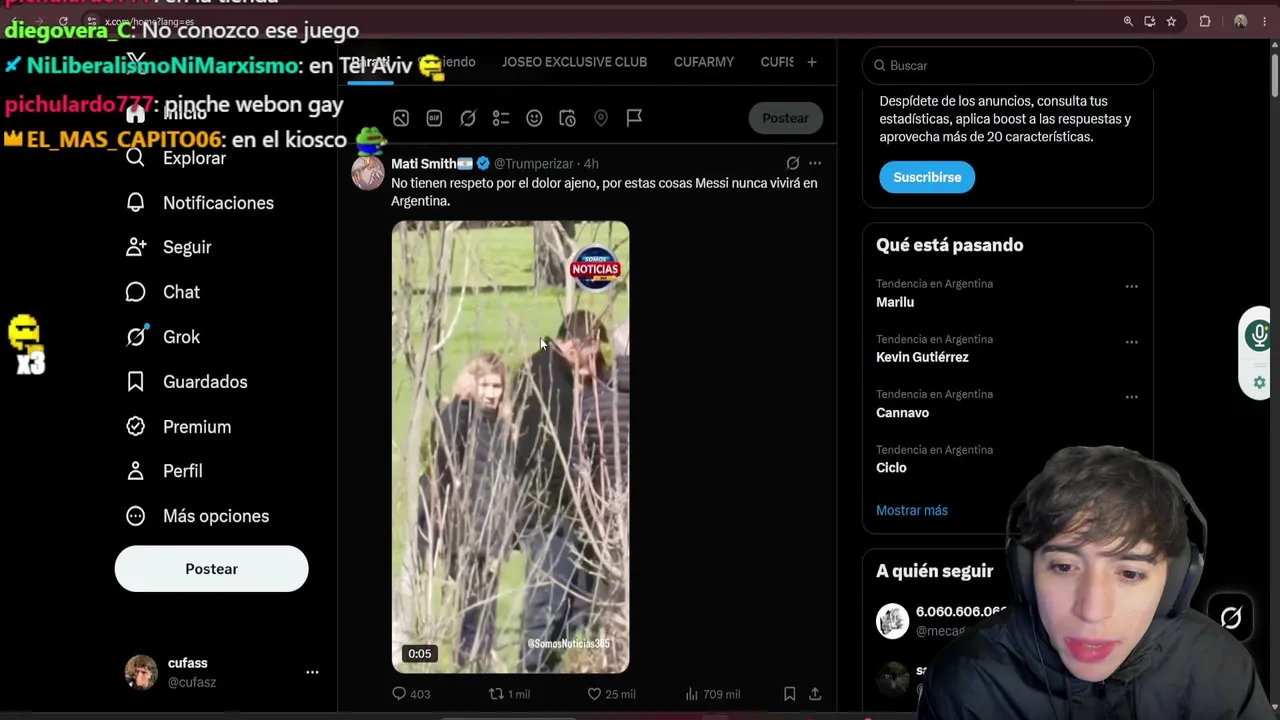The height and width of the screenshot is (720, 1280).
Task: Go to Seguir in the sidebar
Action: [169, 247]
